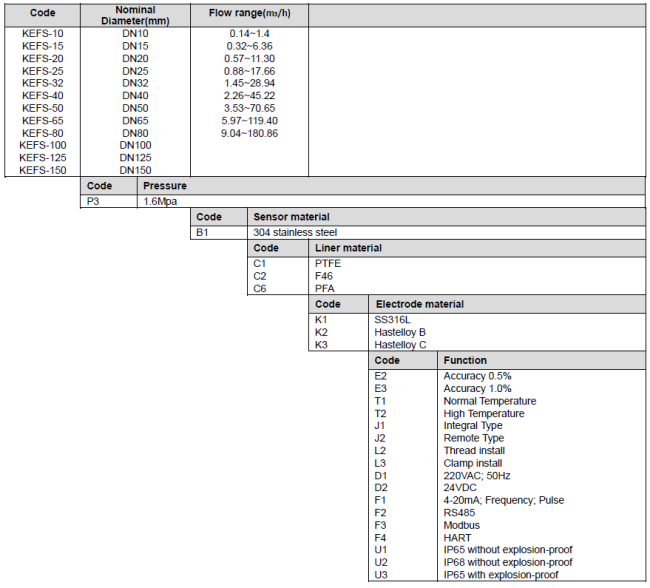Select the 304 stainless steel entry
The width and height of the screenshot is (650, 588).
(295, 232)
